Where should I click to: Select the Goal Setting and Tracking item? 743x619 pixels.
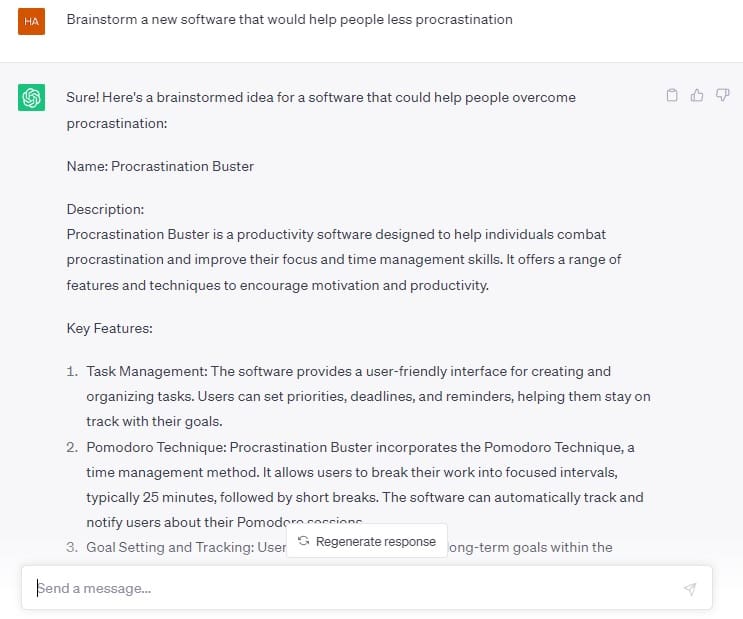339,547
